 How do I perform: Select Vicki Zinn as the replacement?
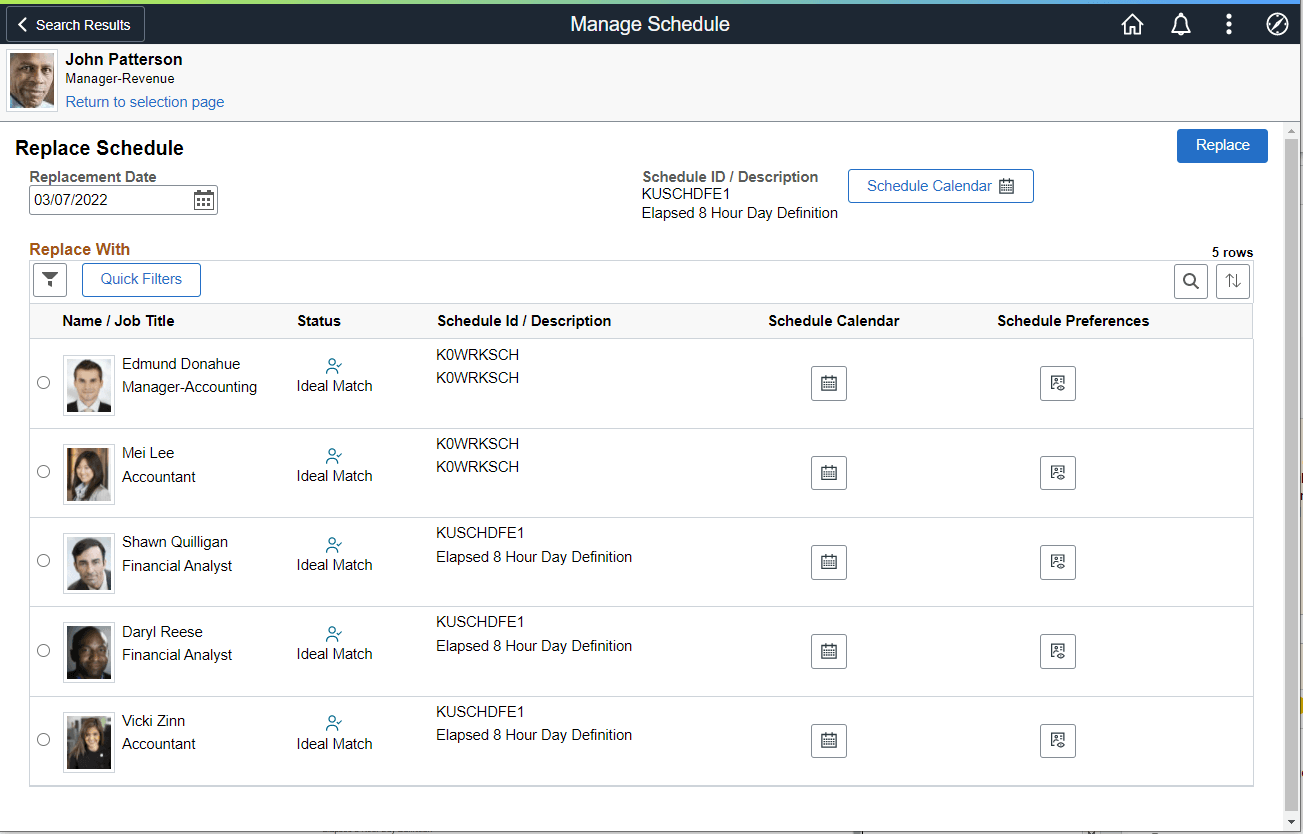tap(43, 739)
